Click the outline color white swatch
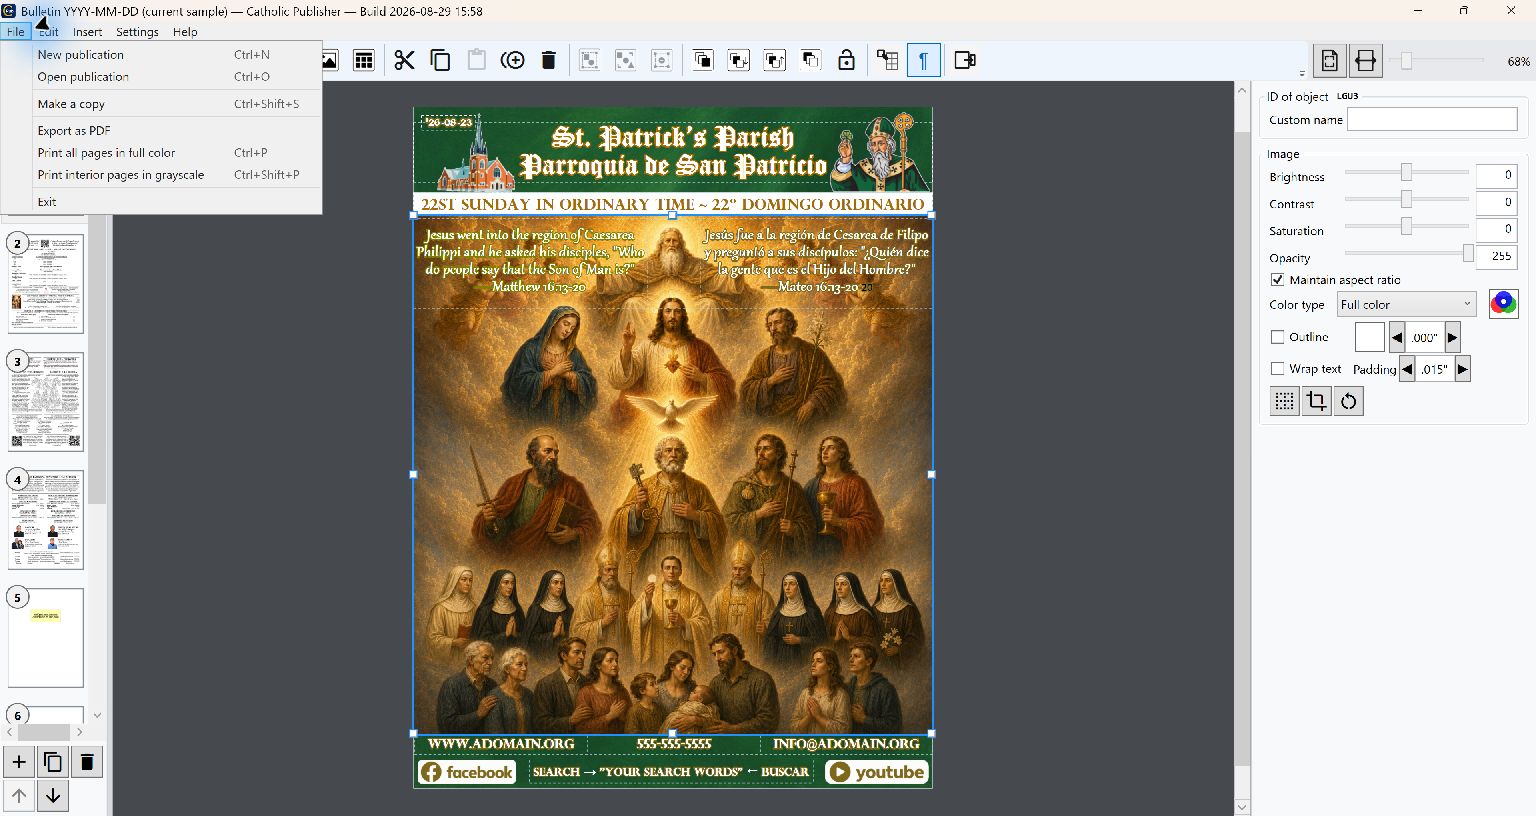Image resolution: width=1536 pixels, height=816 pixels. click(x=1370, y=337)
